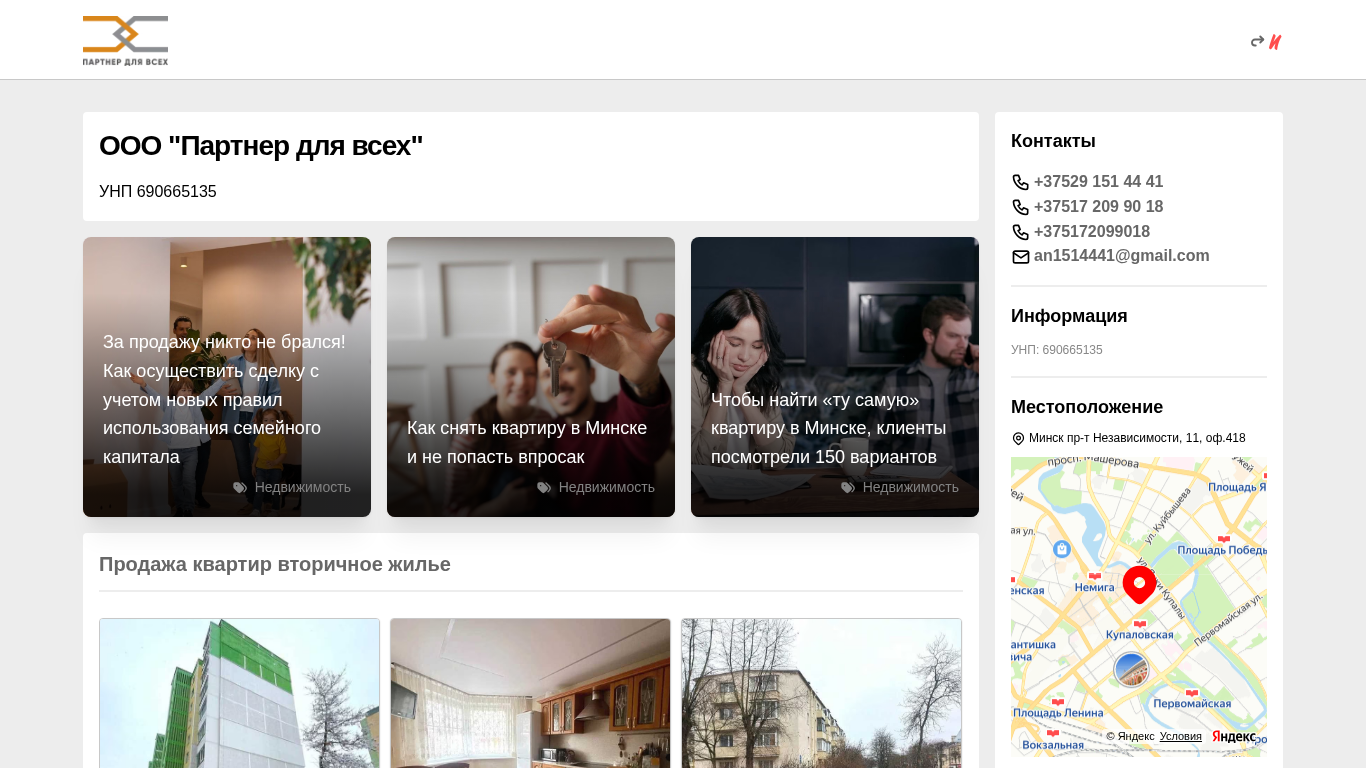Click the blue shopping bag icon on map
The height and width of the screenshot is (768, 1366).
tap(1062, 549)
